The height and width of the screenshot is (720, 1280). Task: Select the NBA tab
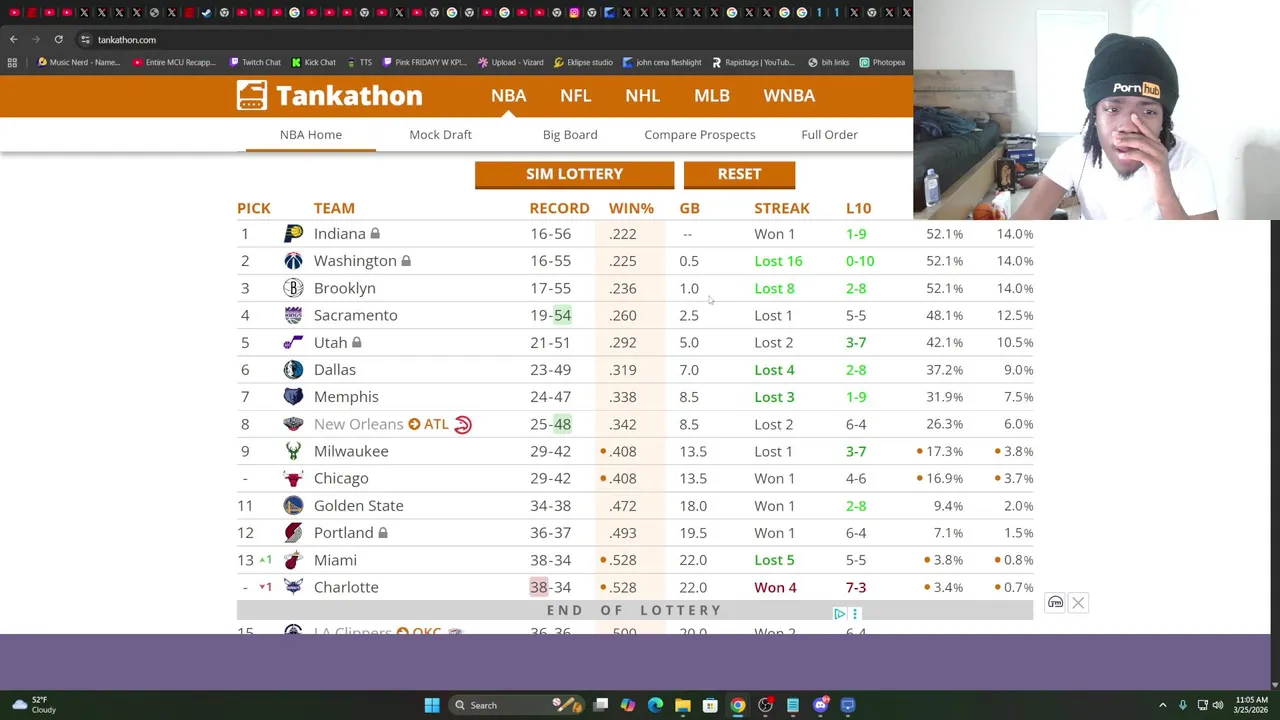click(x=508, y=95)
